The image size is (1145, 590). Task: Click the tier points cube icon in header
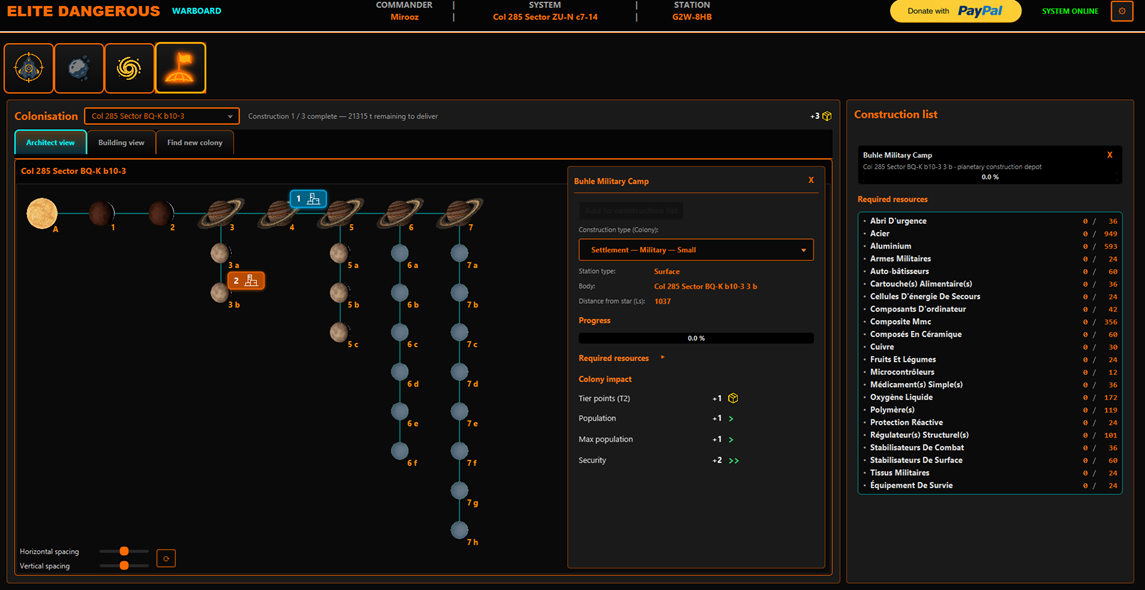(827, 116)
